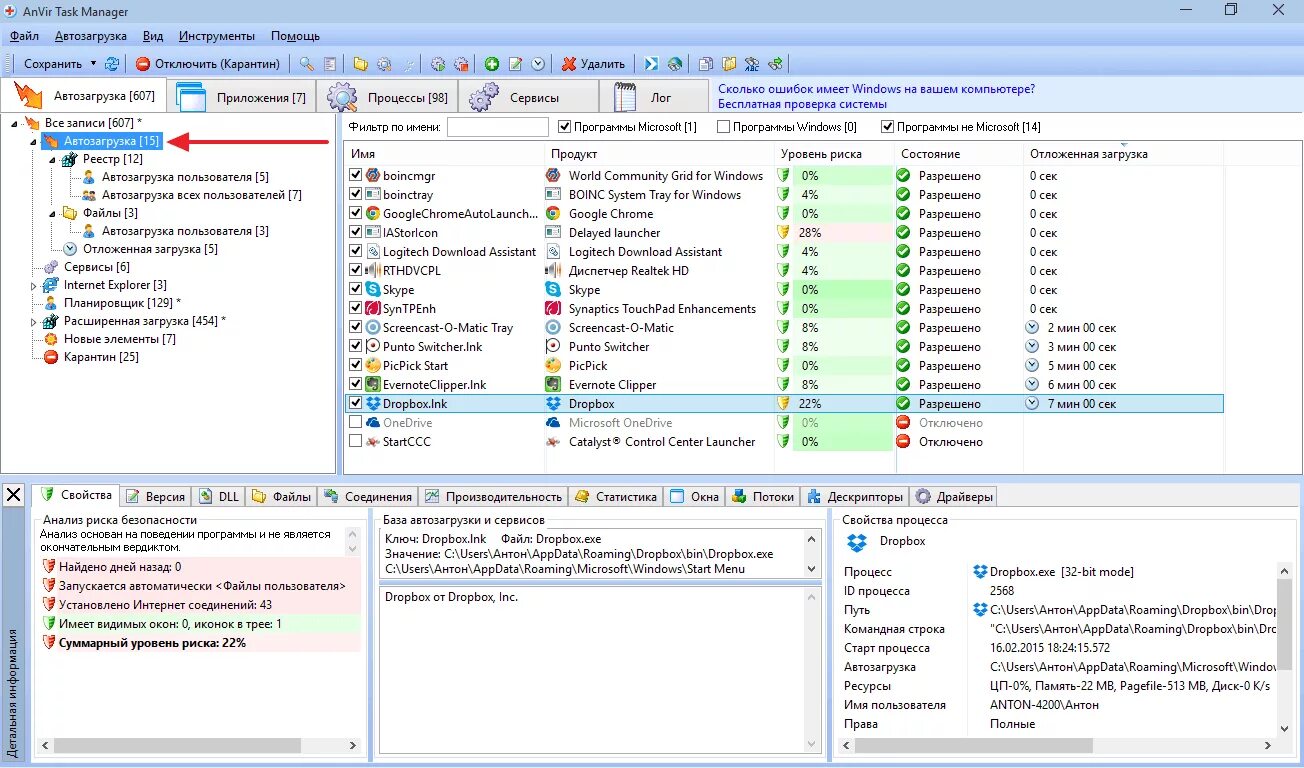Click the Catalyst Control Center product icon
This screenshot has height=768, width=1304.
(553, 442)
